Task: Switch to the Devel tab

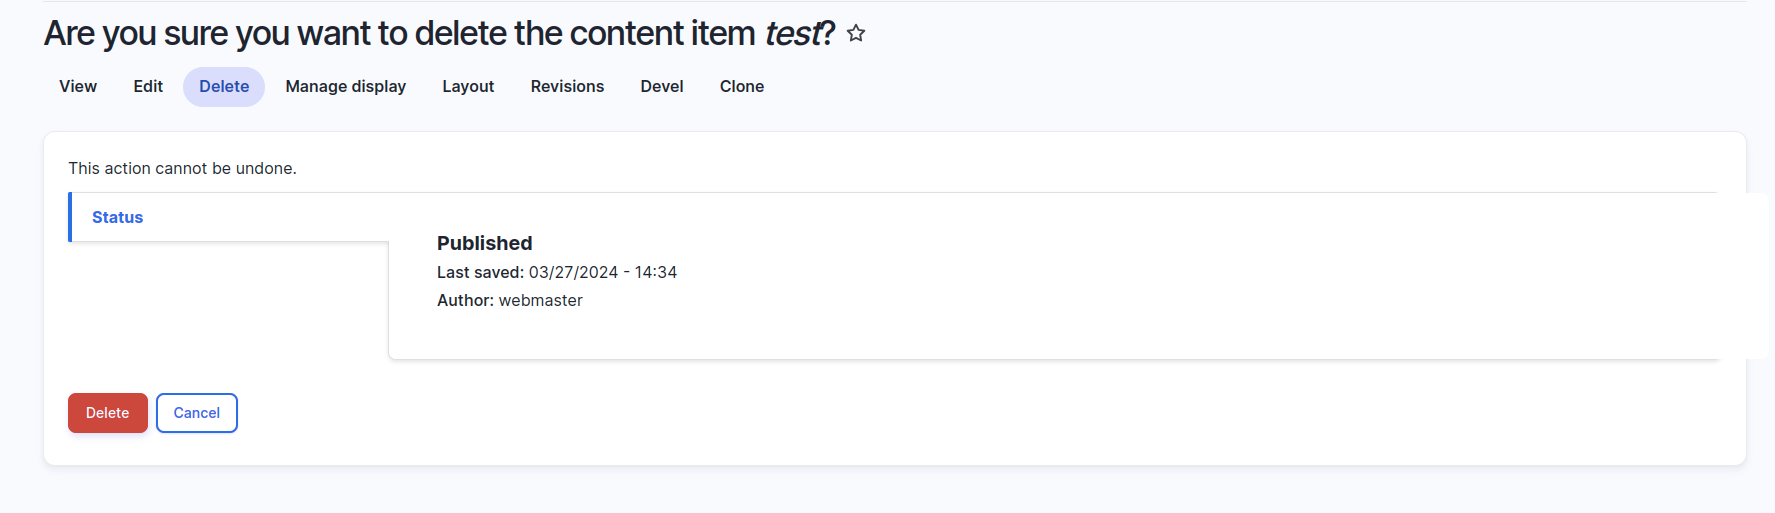Action: click(x=662, y=87)
